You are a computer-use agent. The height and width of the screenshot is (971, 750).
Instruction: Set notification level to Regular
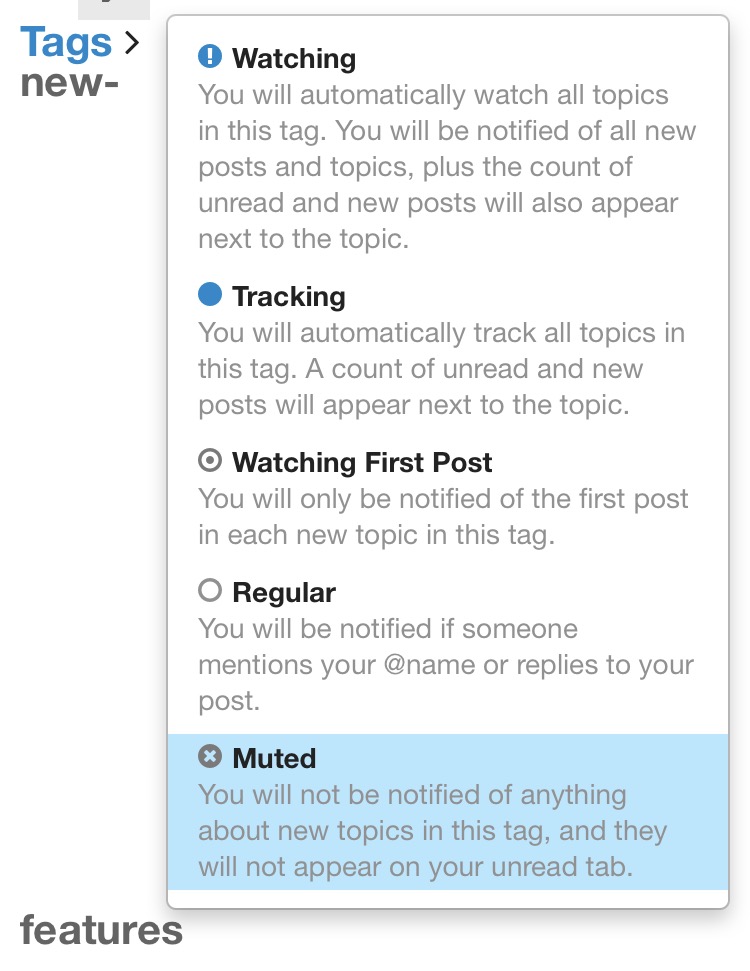coord(284,592)
